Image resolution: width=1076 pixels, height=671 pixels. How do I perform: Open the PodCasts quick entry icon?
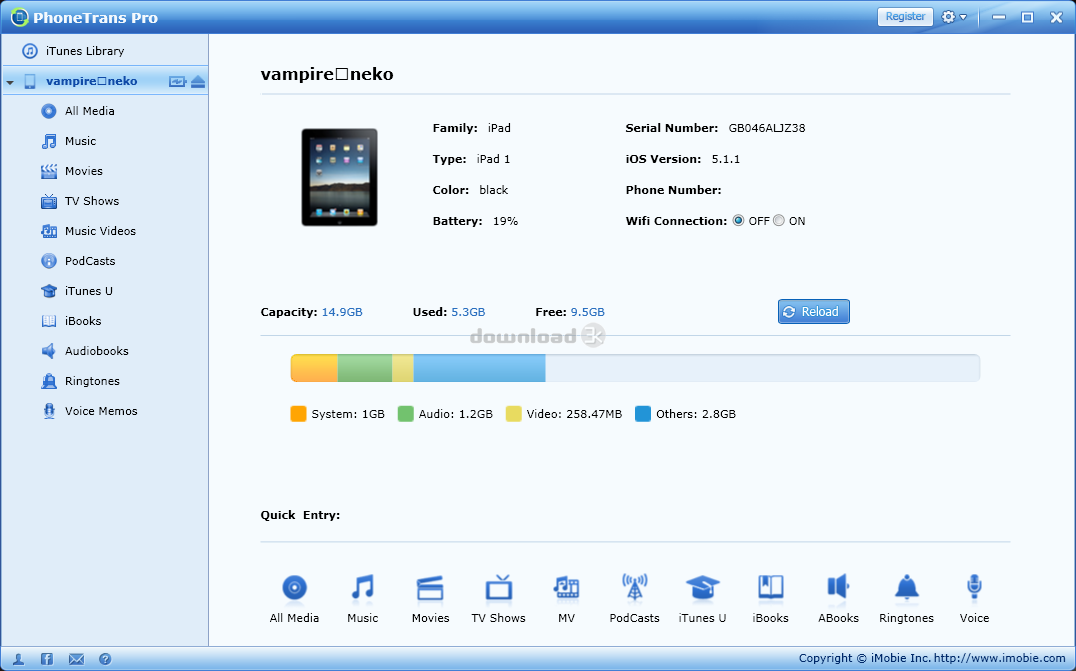click(635, 587)
